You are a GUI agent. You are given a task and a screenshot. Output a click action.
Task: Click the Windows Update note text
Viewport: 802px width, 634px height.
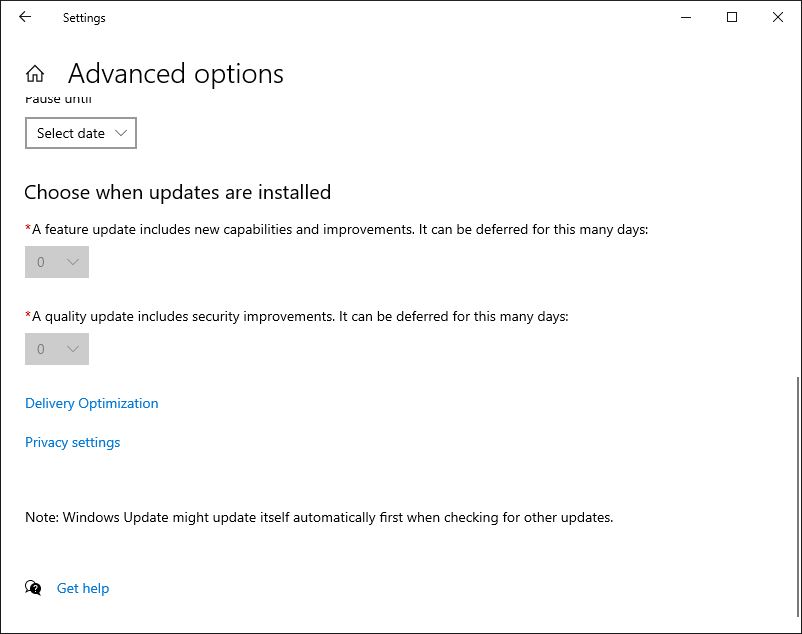point(319,518)
